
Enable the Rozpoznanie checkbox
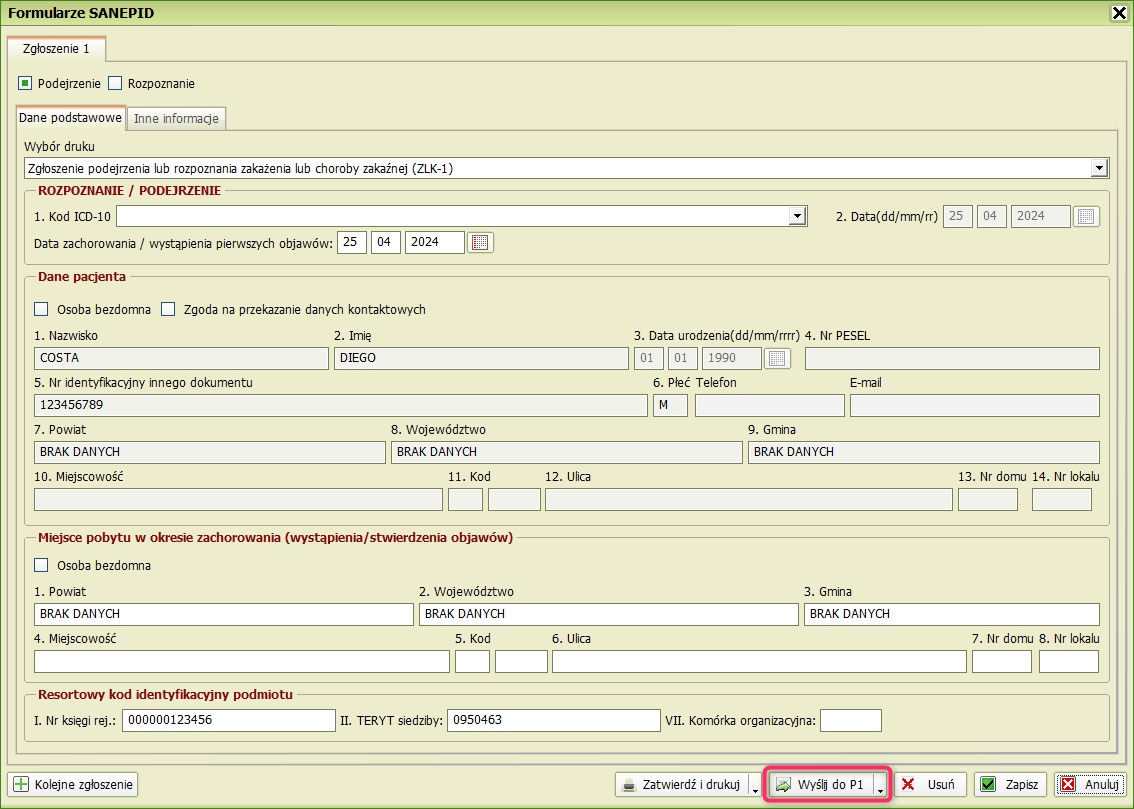[115, 84]
